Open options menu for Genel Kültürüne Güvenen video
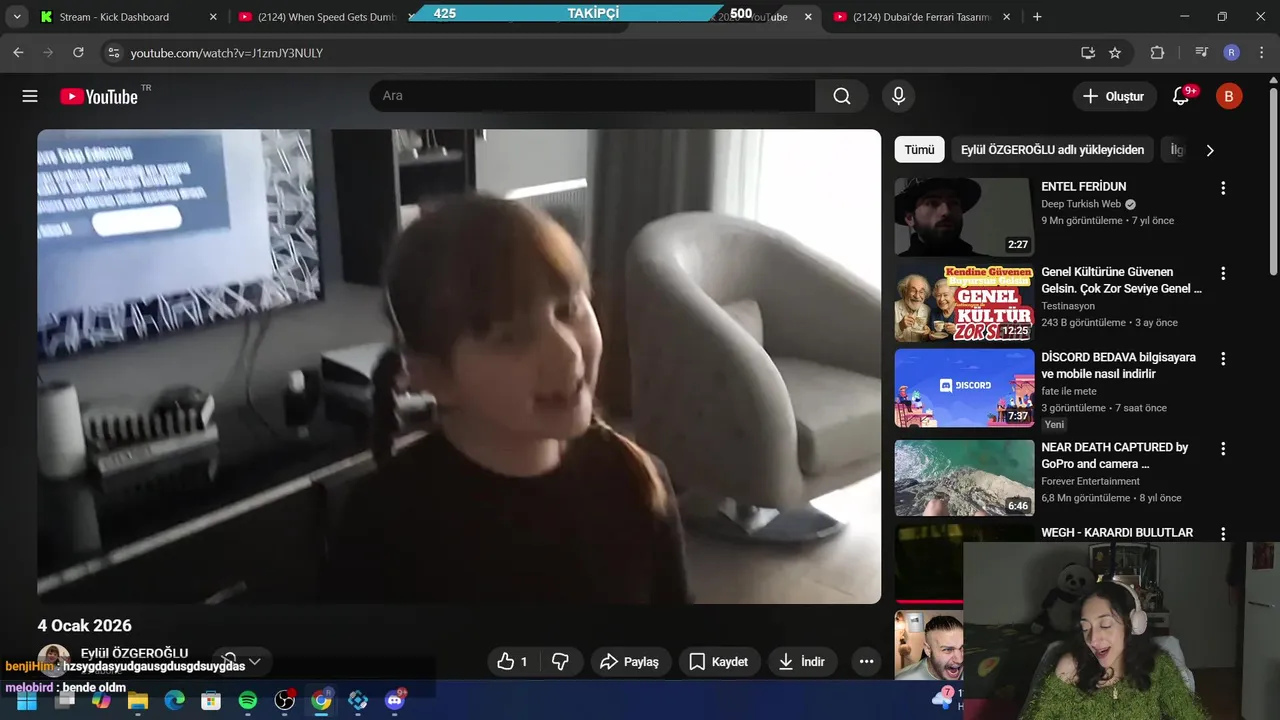The height and width of the screenshot is (720, 1280). (x=1222, y=273)
